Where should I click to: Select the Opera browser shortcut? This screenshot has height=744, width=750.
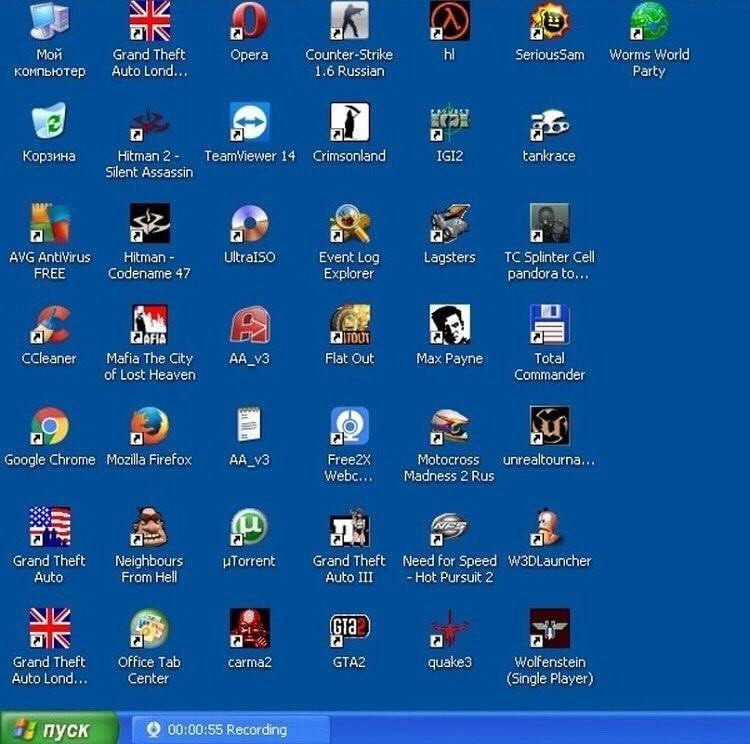[249, 22]
